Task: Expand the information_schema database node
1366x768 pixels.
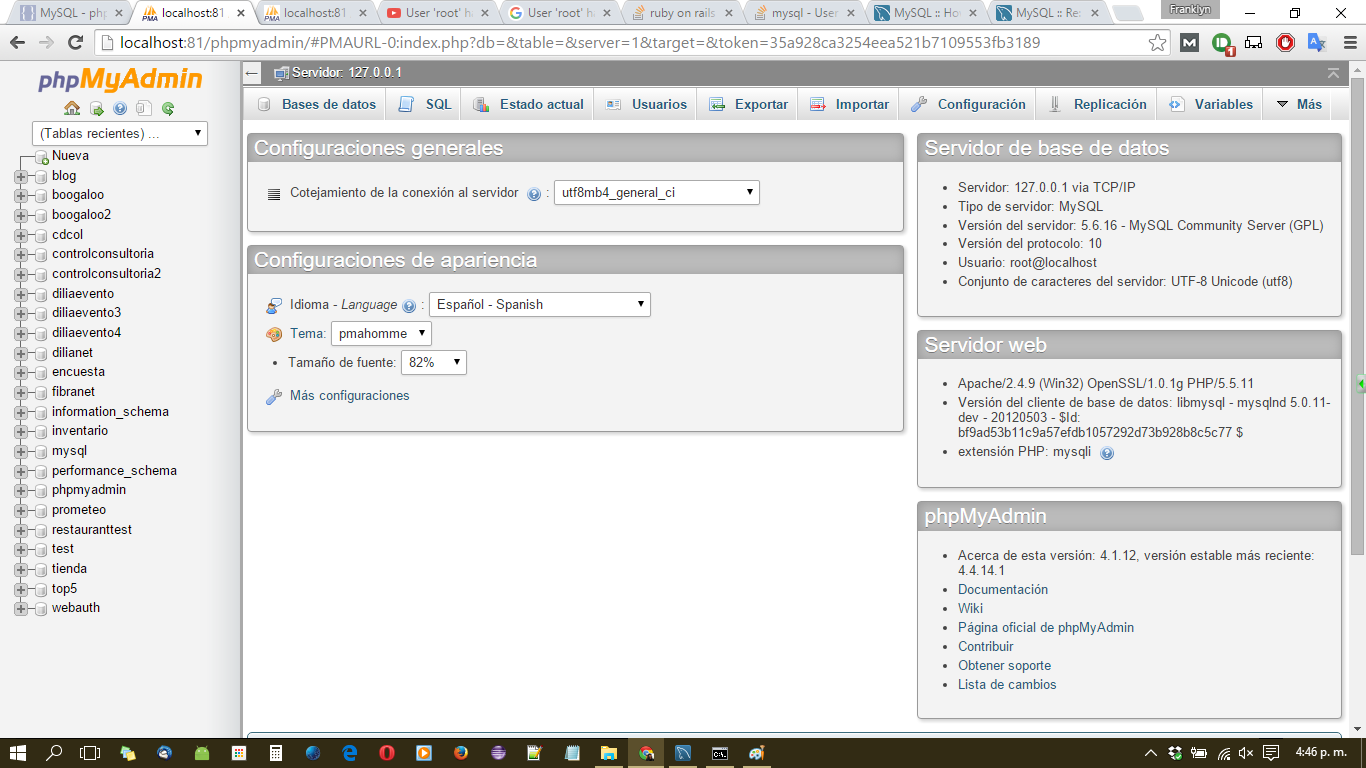Action: pos(21,412)
